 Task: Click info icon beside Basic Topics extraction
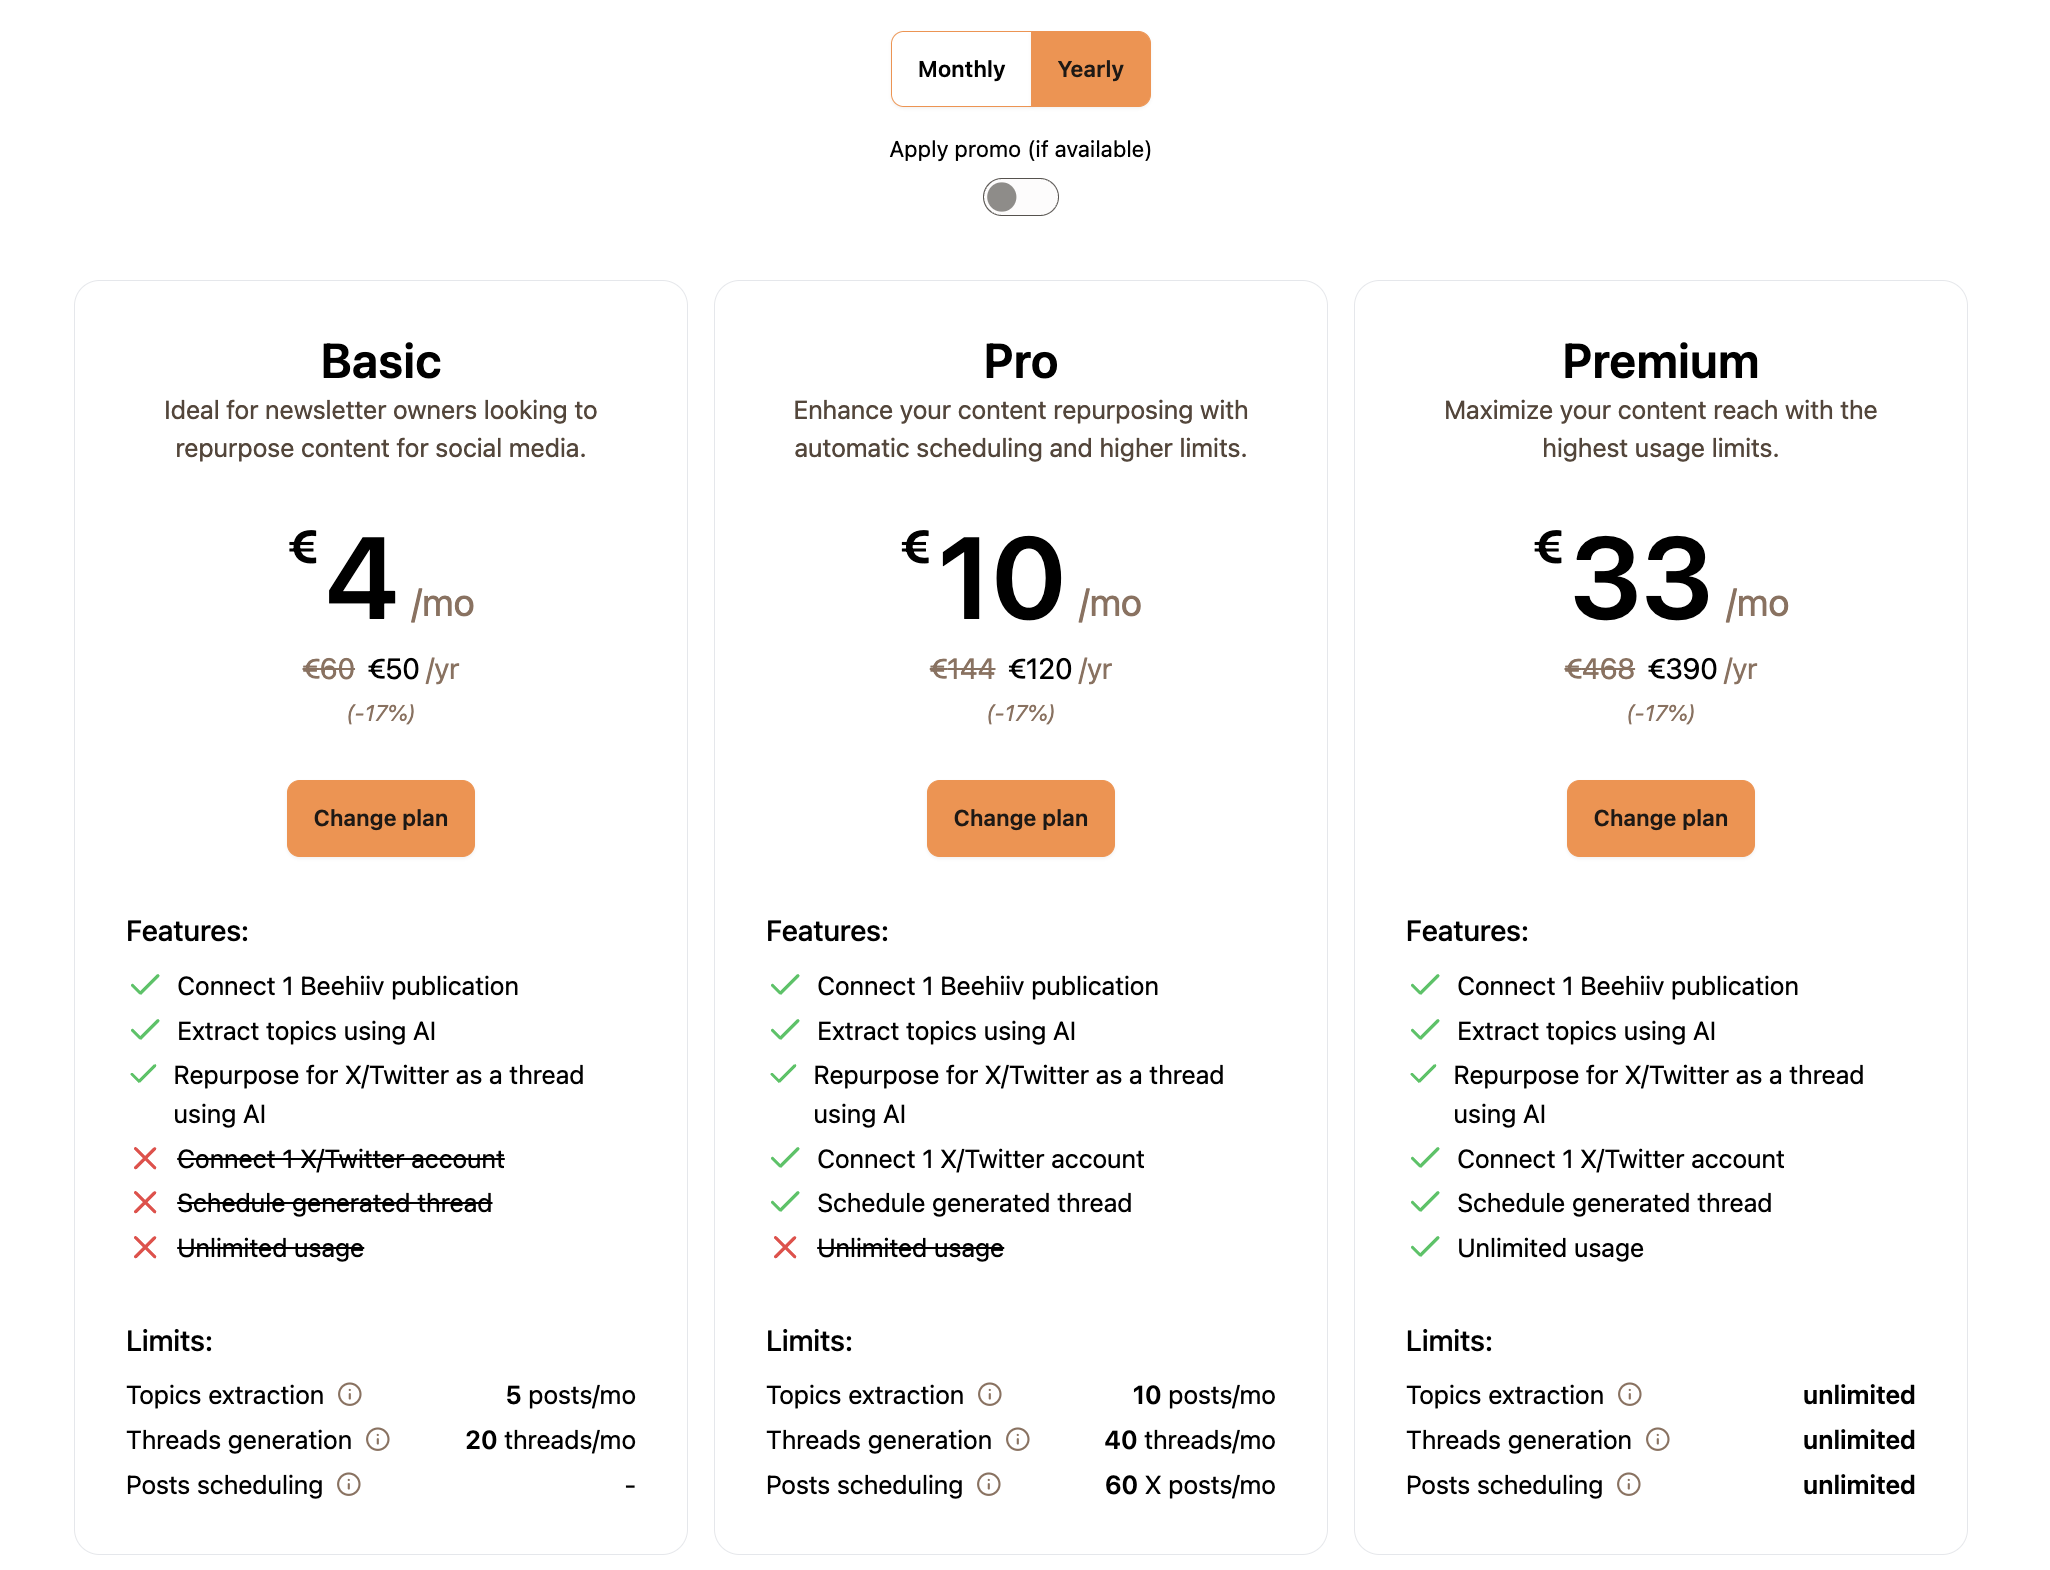pos(350,1394)
